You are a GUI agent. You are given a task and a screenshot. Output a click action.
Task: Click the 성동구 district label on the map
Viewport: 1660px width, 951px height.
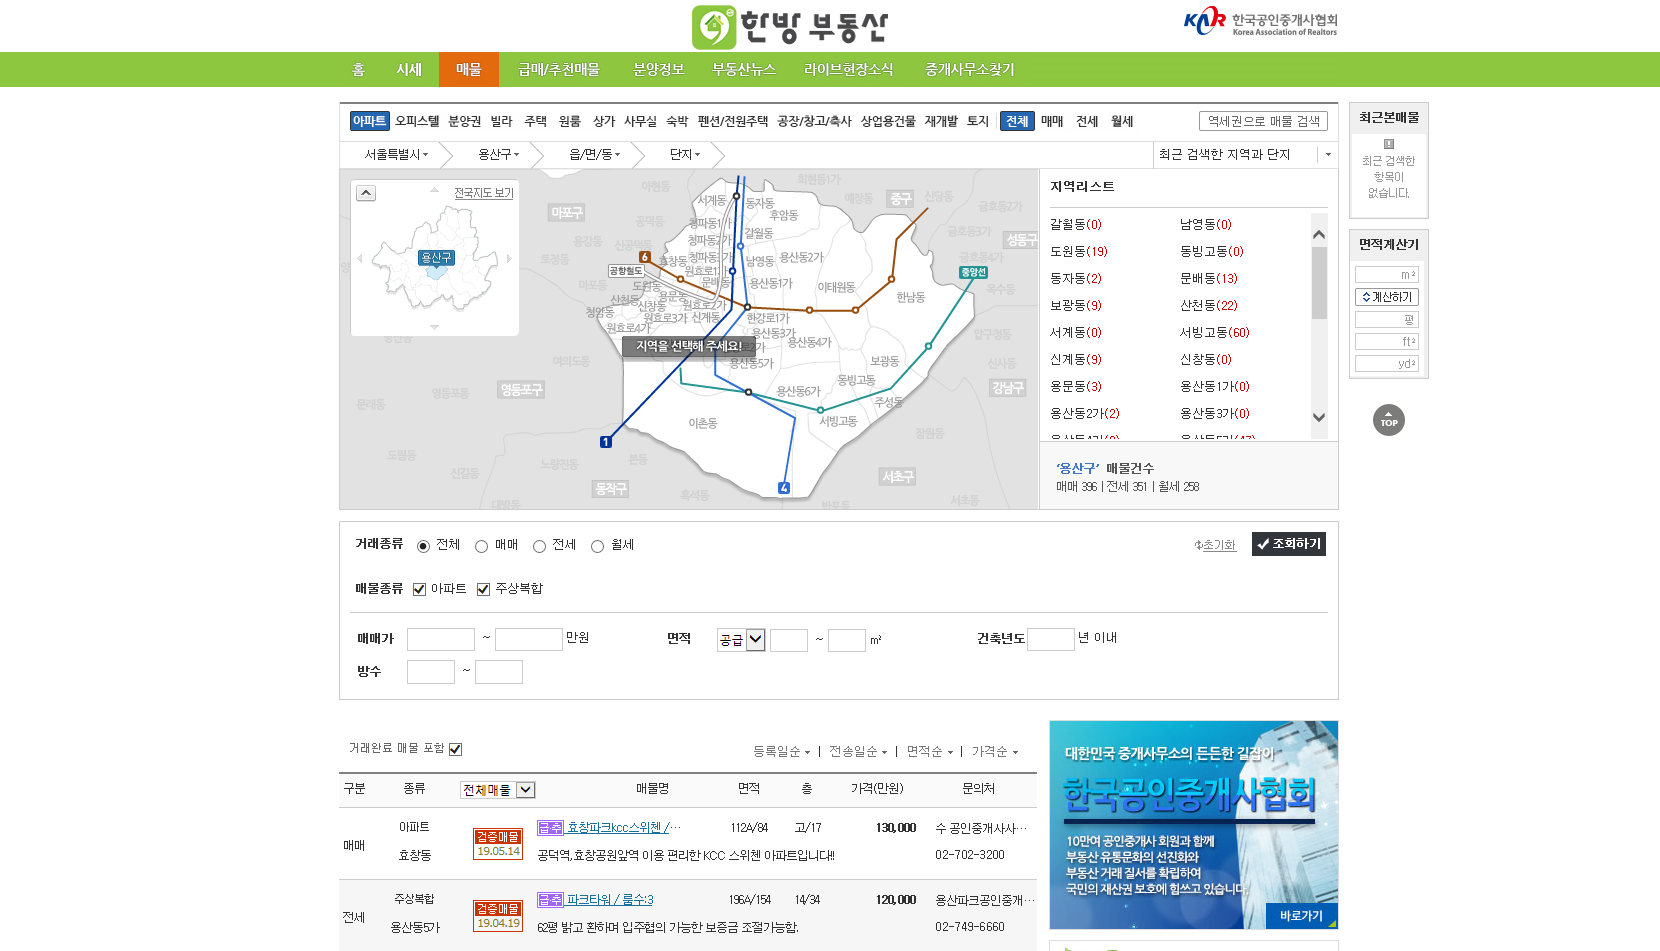[1022, 240]
